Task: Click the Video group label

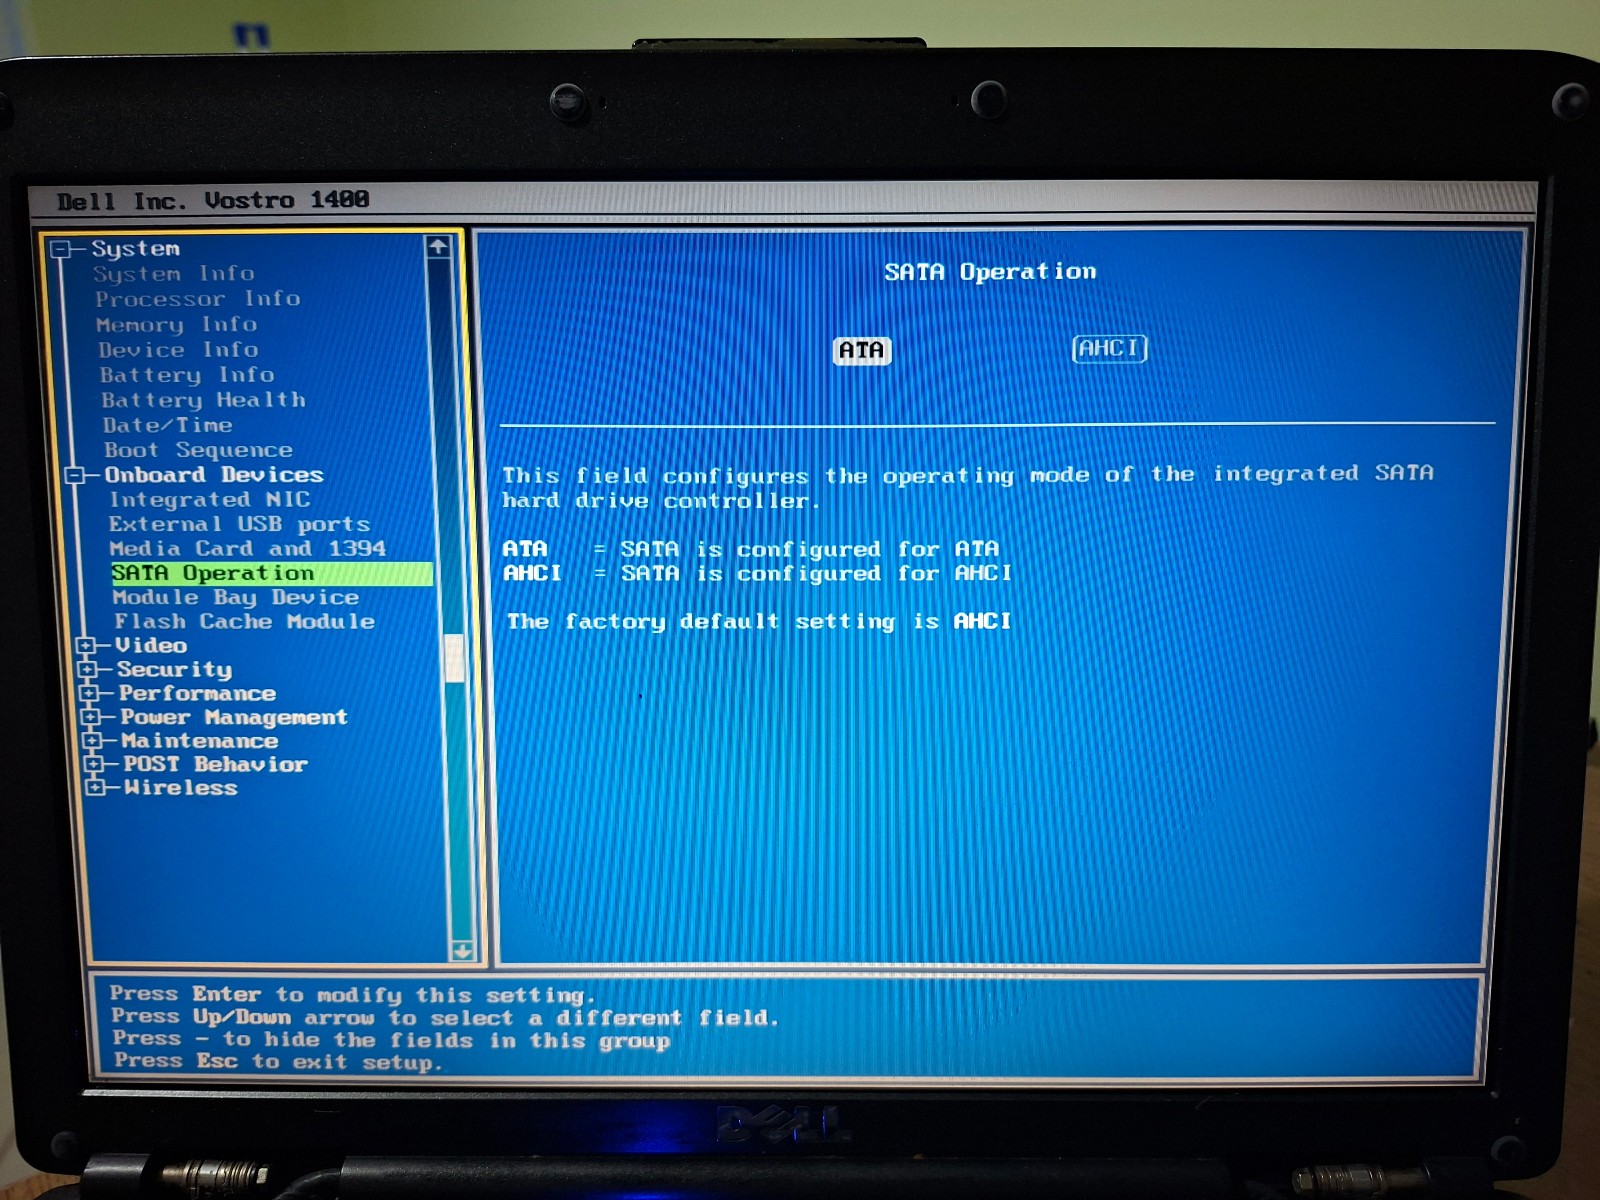Action: tap(151, 646)
